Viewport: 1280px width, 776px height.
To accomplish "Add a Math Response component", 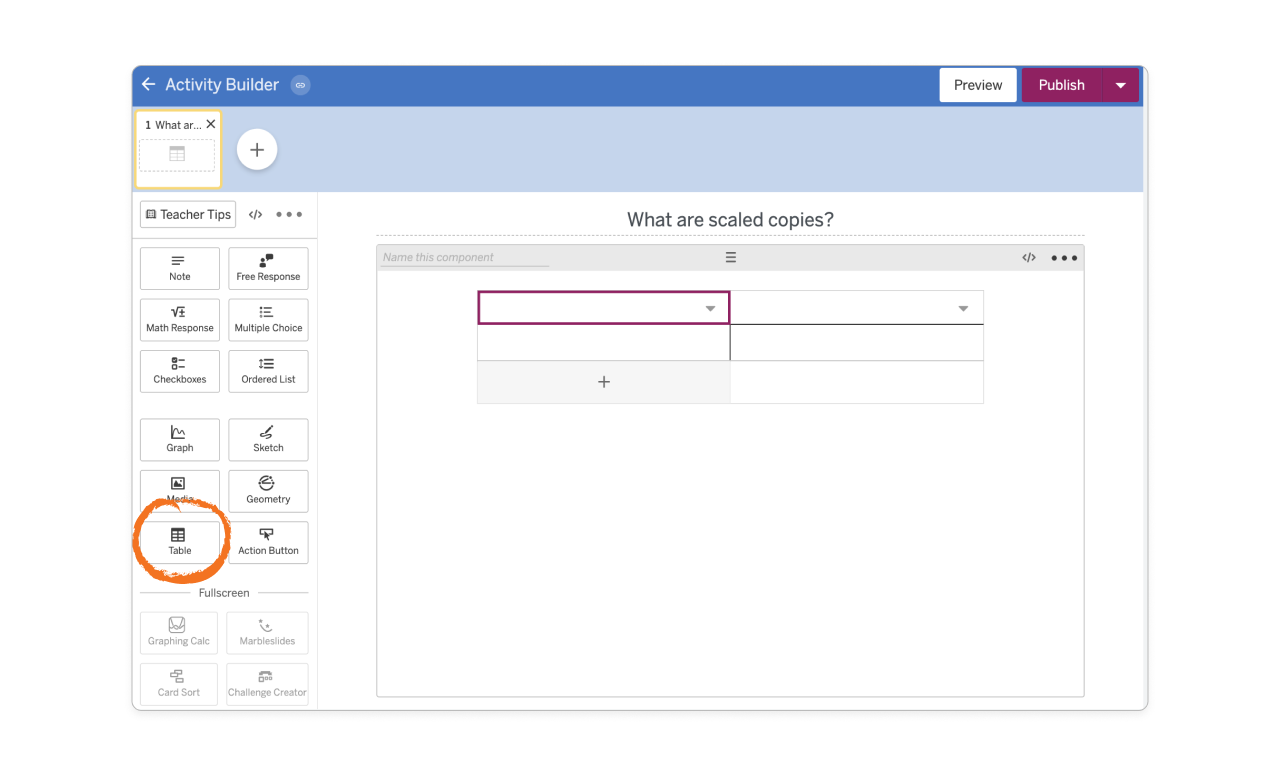I will (179, 320).
